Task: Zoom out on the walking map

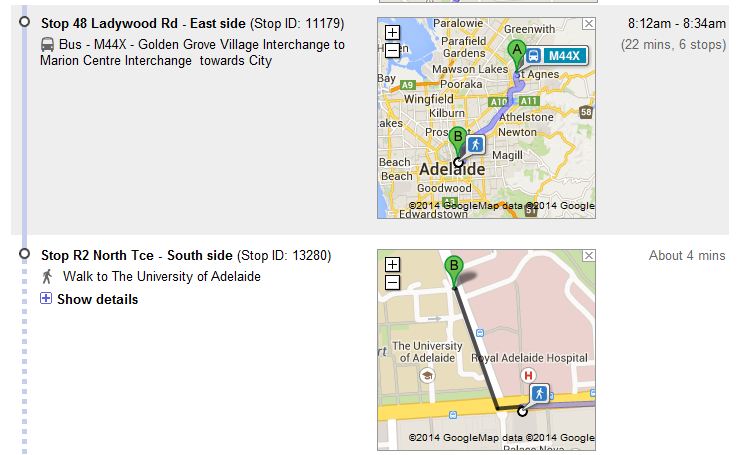Action: 392,282
